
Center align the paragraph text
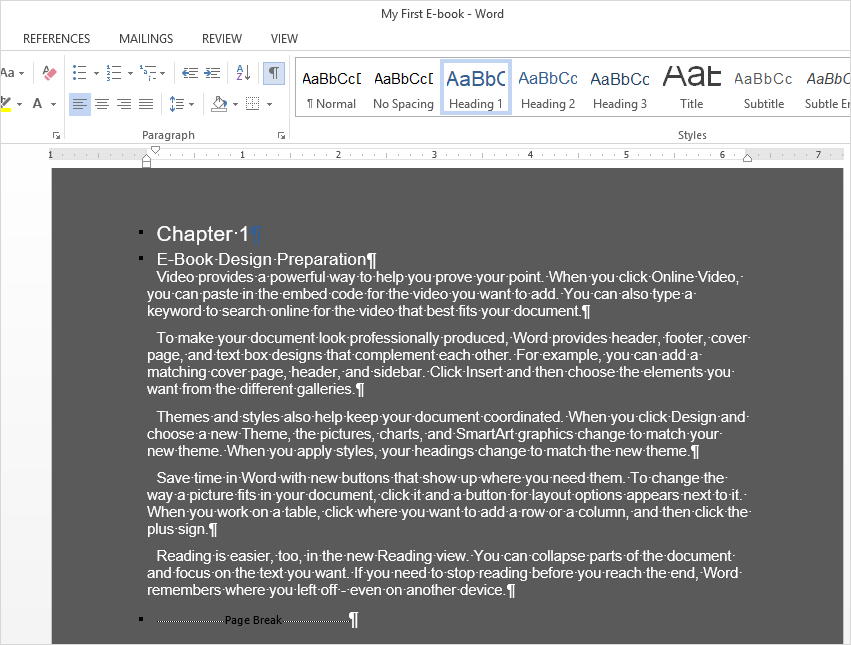coord(102,104)
